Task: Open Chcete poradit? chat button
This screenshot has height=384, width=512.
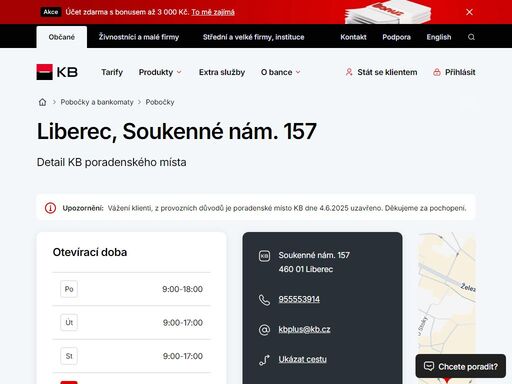Action: [461, 366]
